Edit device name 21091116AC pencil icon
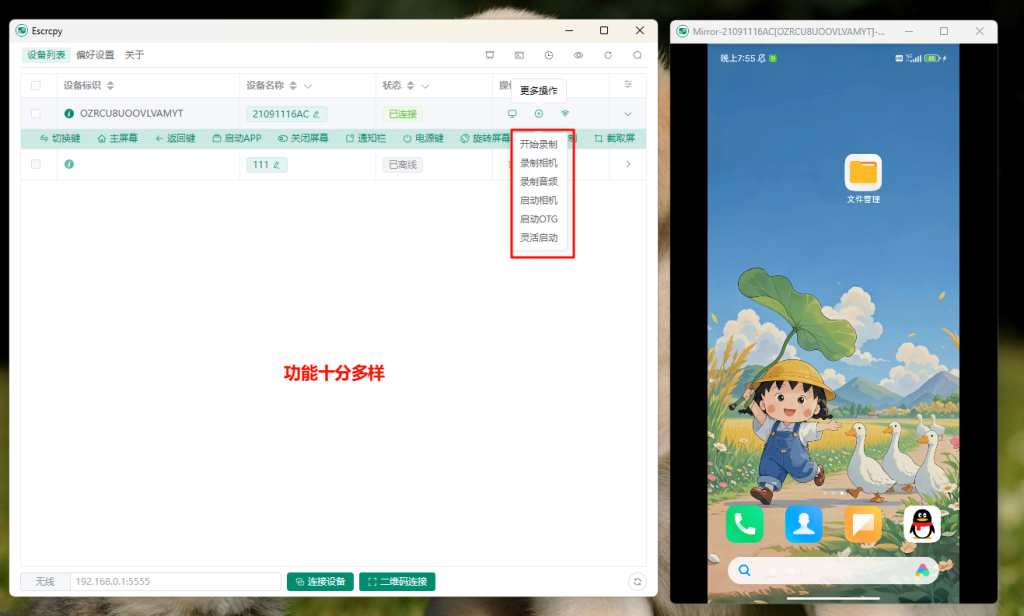Image resolution: width=1024 pixels, height=616 pixels. (x=317, y=114)
